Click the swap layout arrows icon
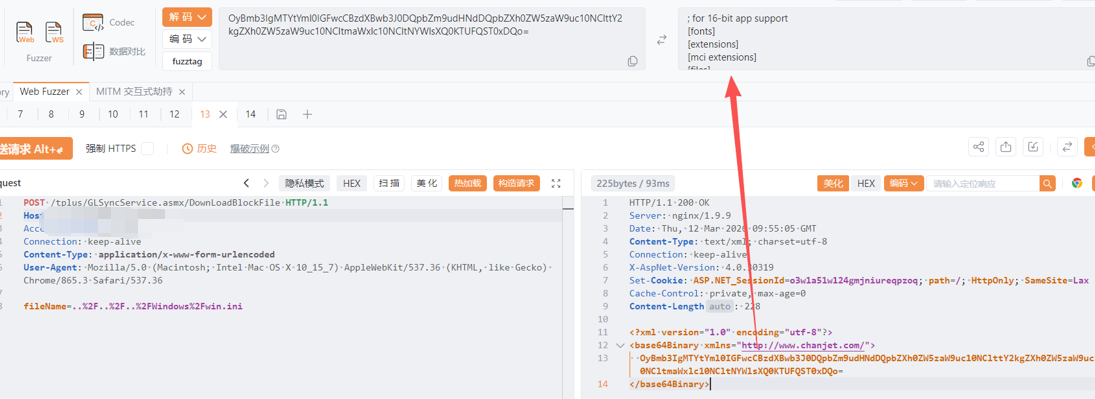 [1067, 147]
